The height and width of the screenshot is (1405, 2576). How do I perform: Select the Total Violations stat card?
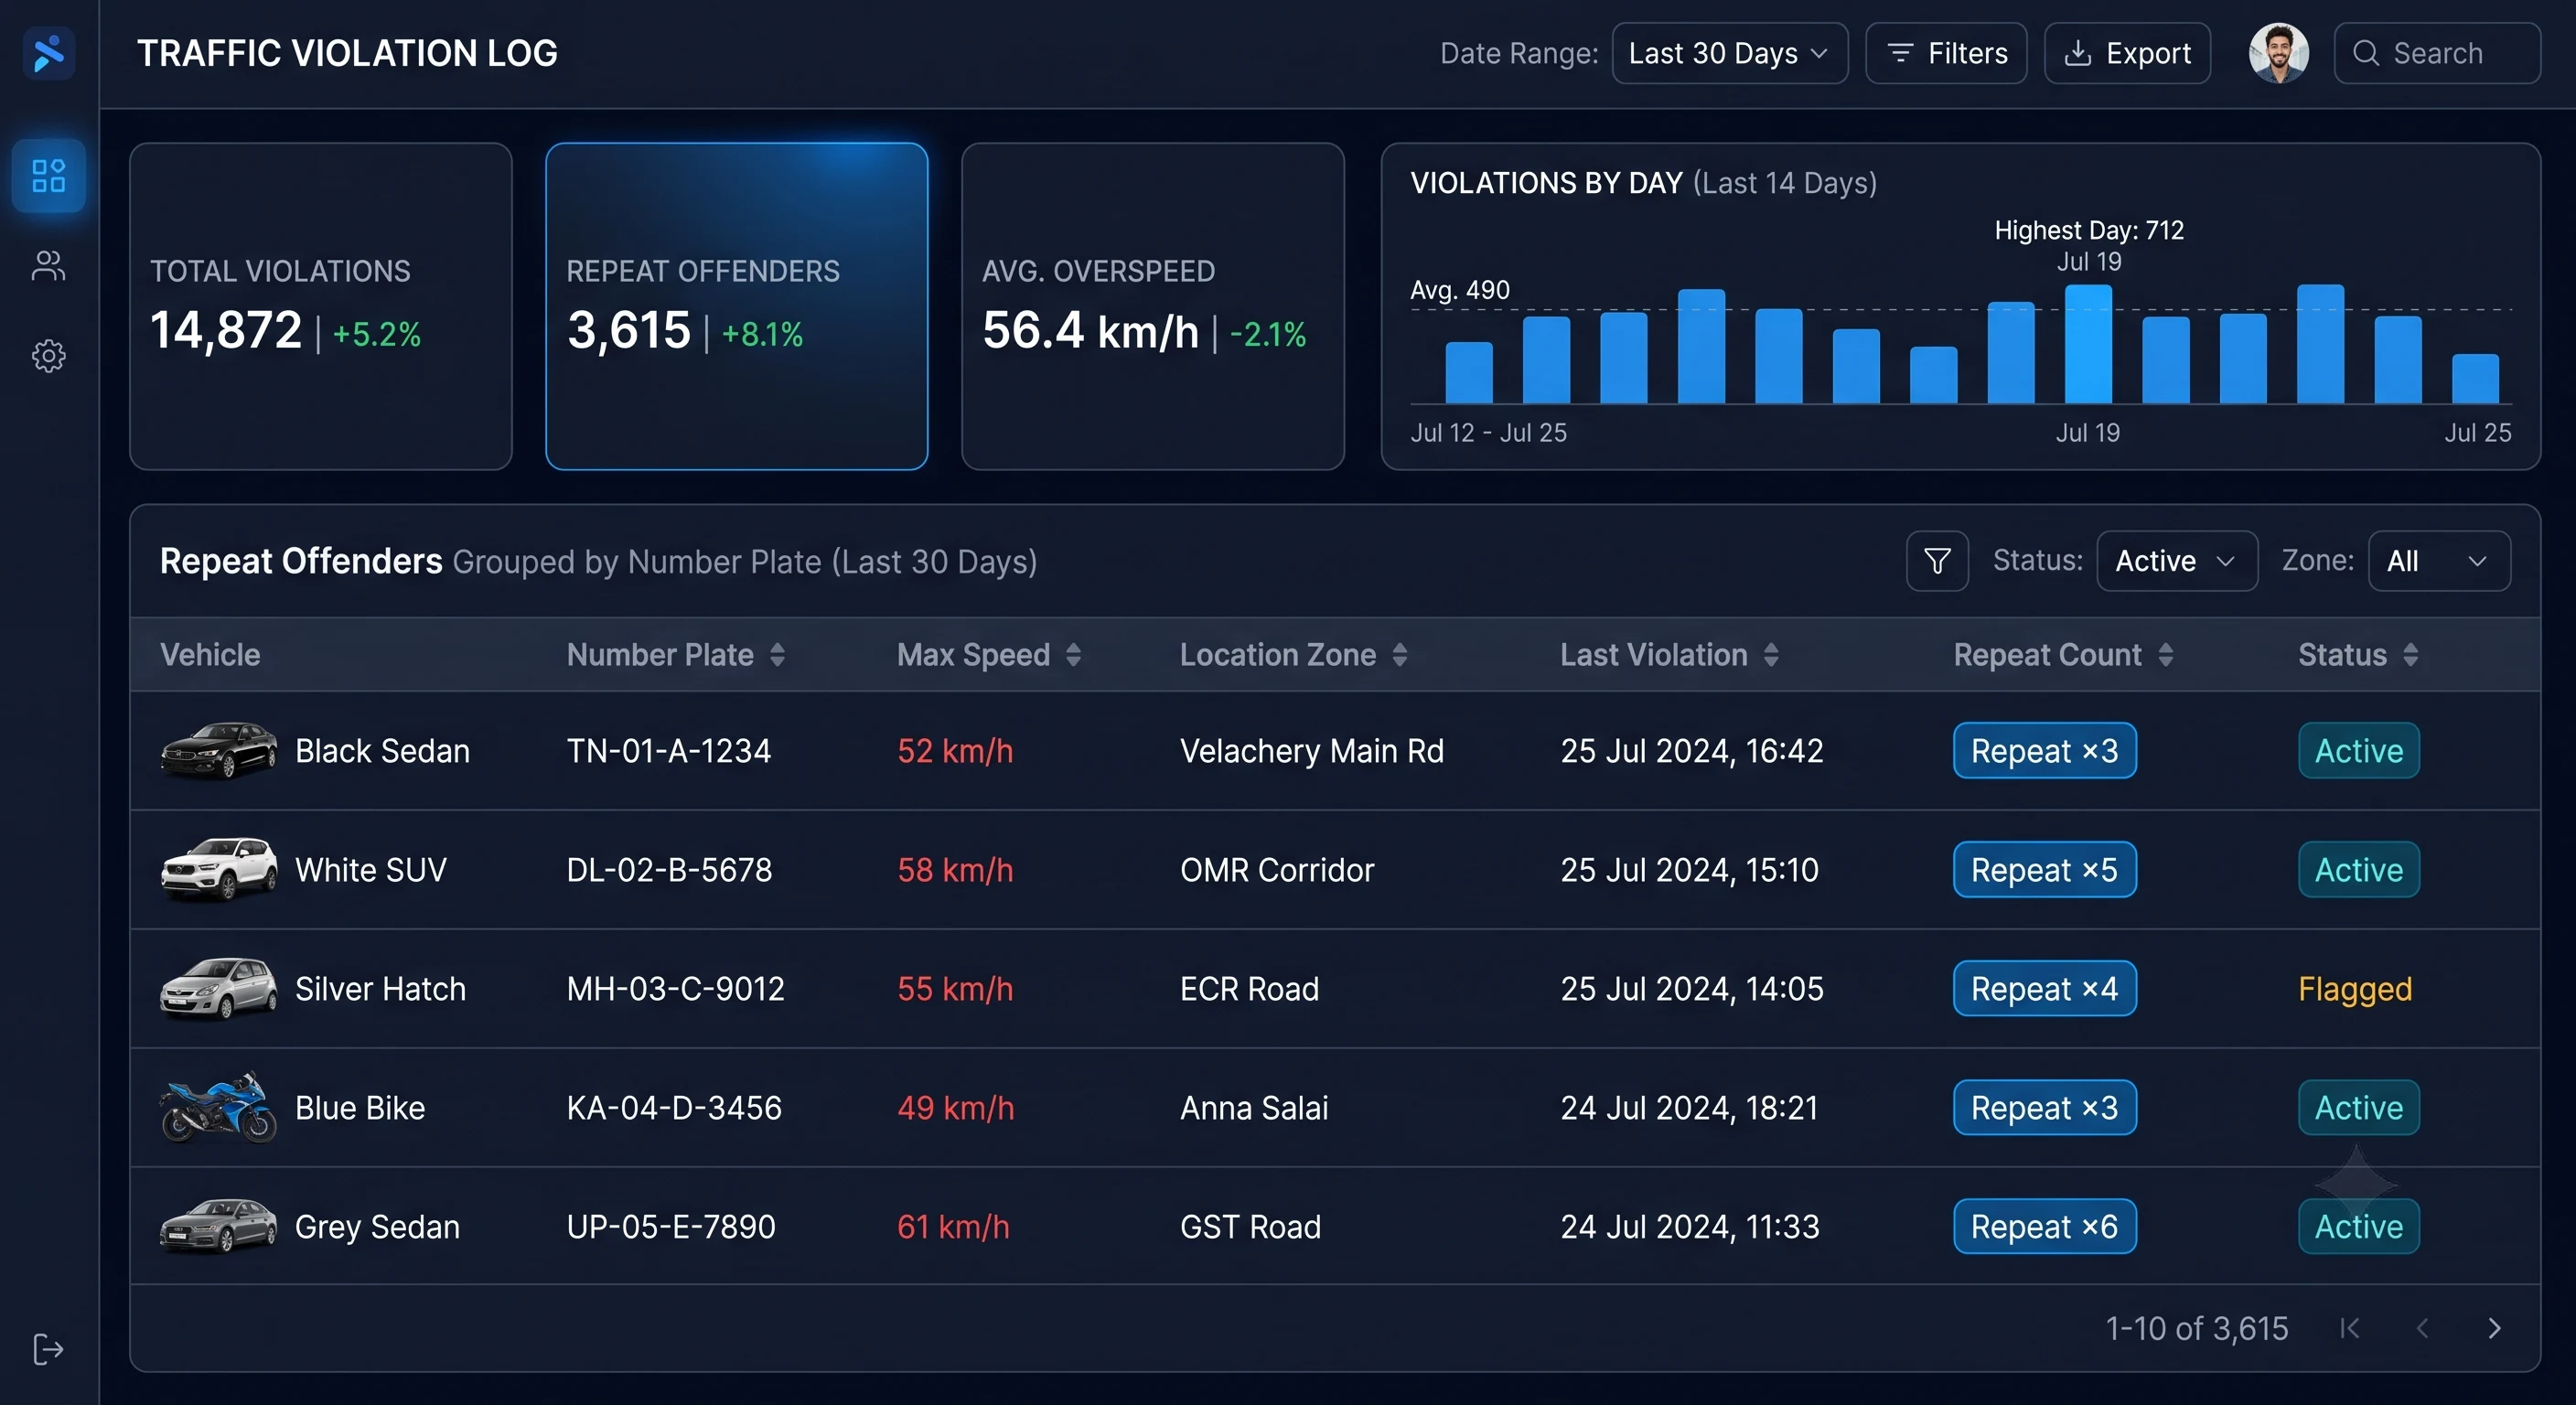pyautogui.click(x=320, y=306)
